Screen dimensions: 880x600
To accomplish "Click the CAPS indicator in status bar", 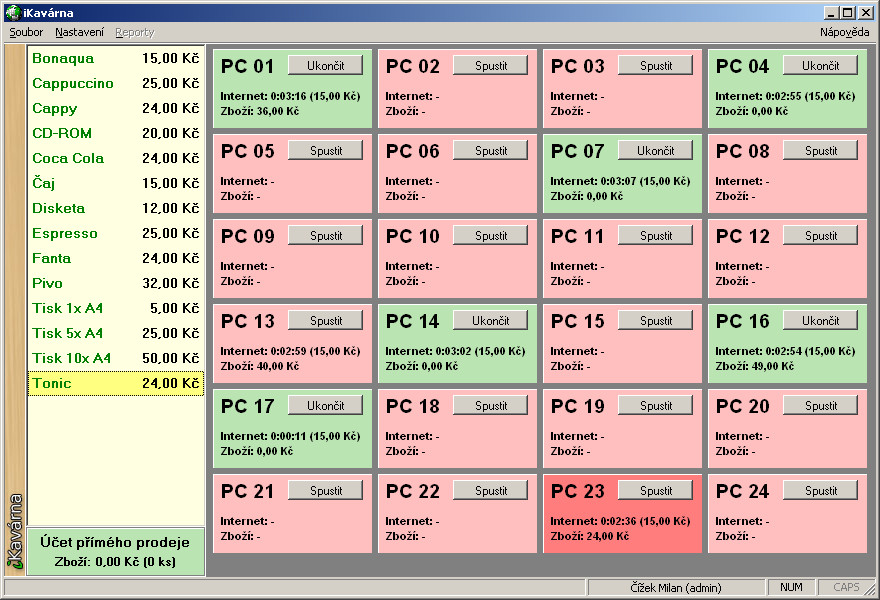I will [846, 588].
